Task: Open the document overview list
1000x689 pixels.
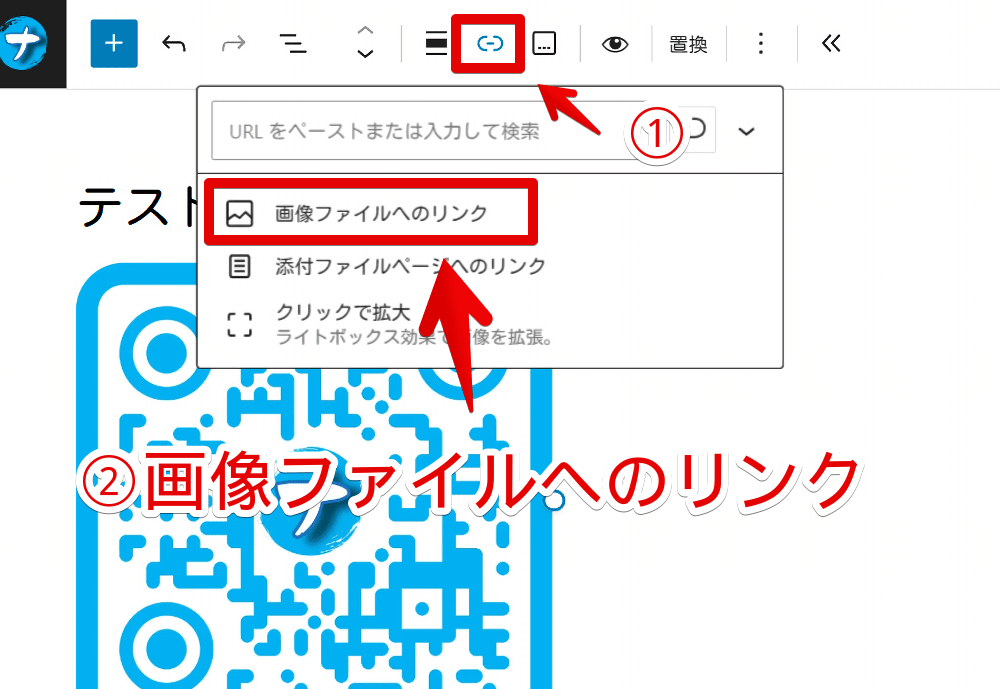Action: (x=293, y=43)
